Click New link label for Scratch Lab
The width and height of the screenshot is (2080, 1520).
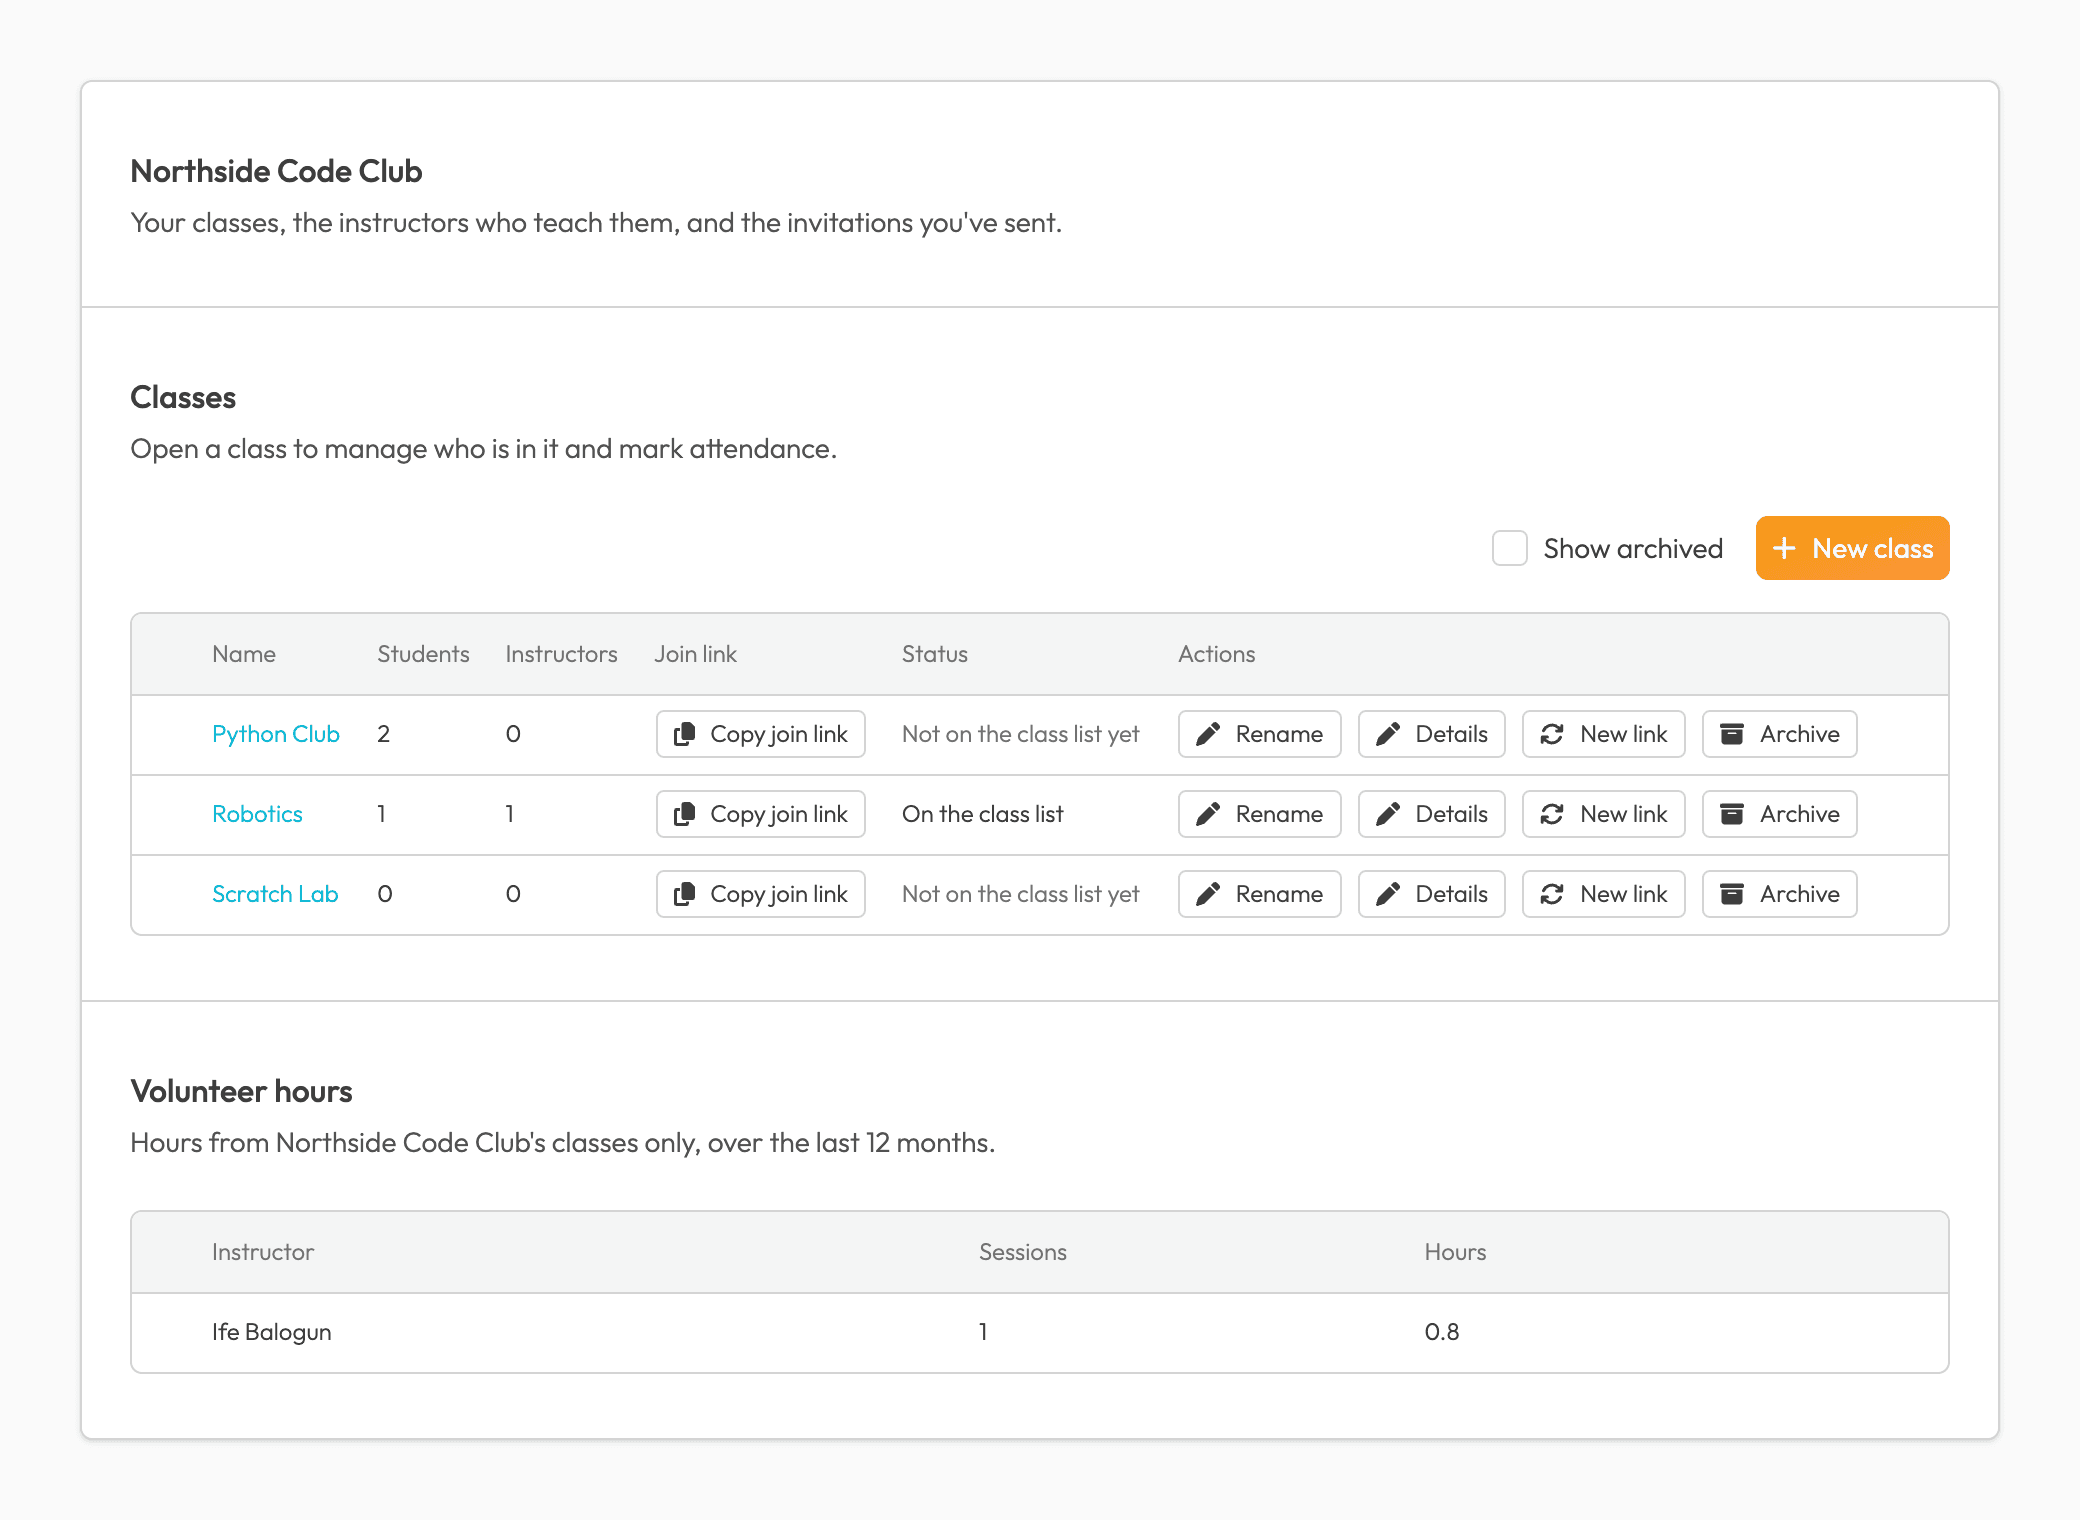(1624, 894)
